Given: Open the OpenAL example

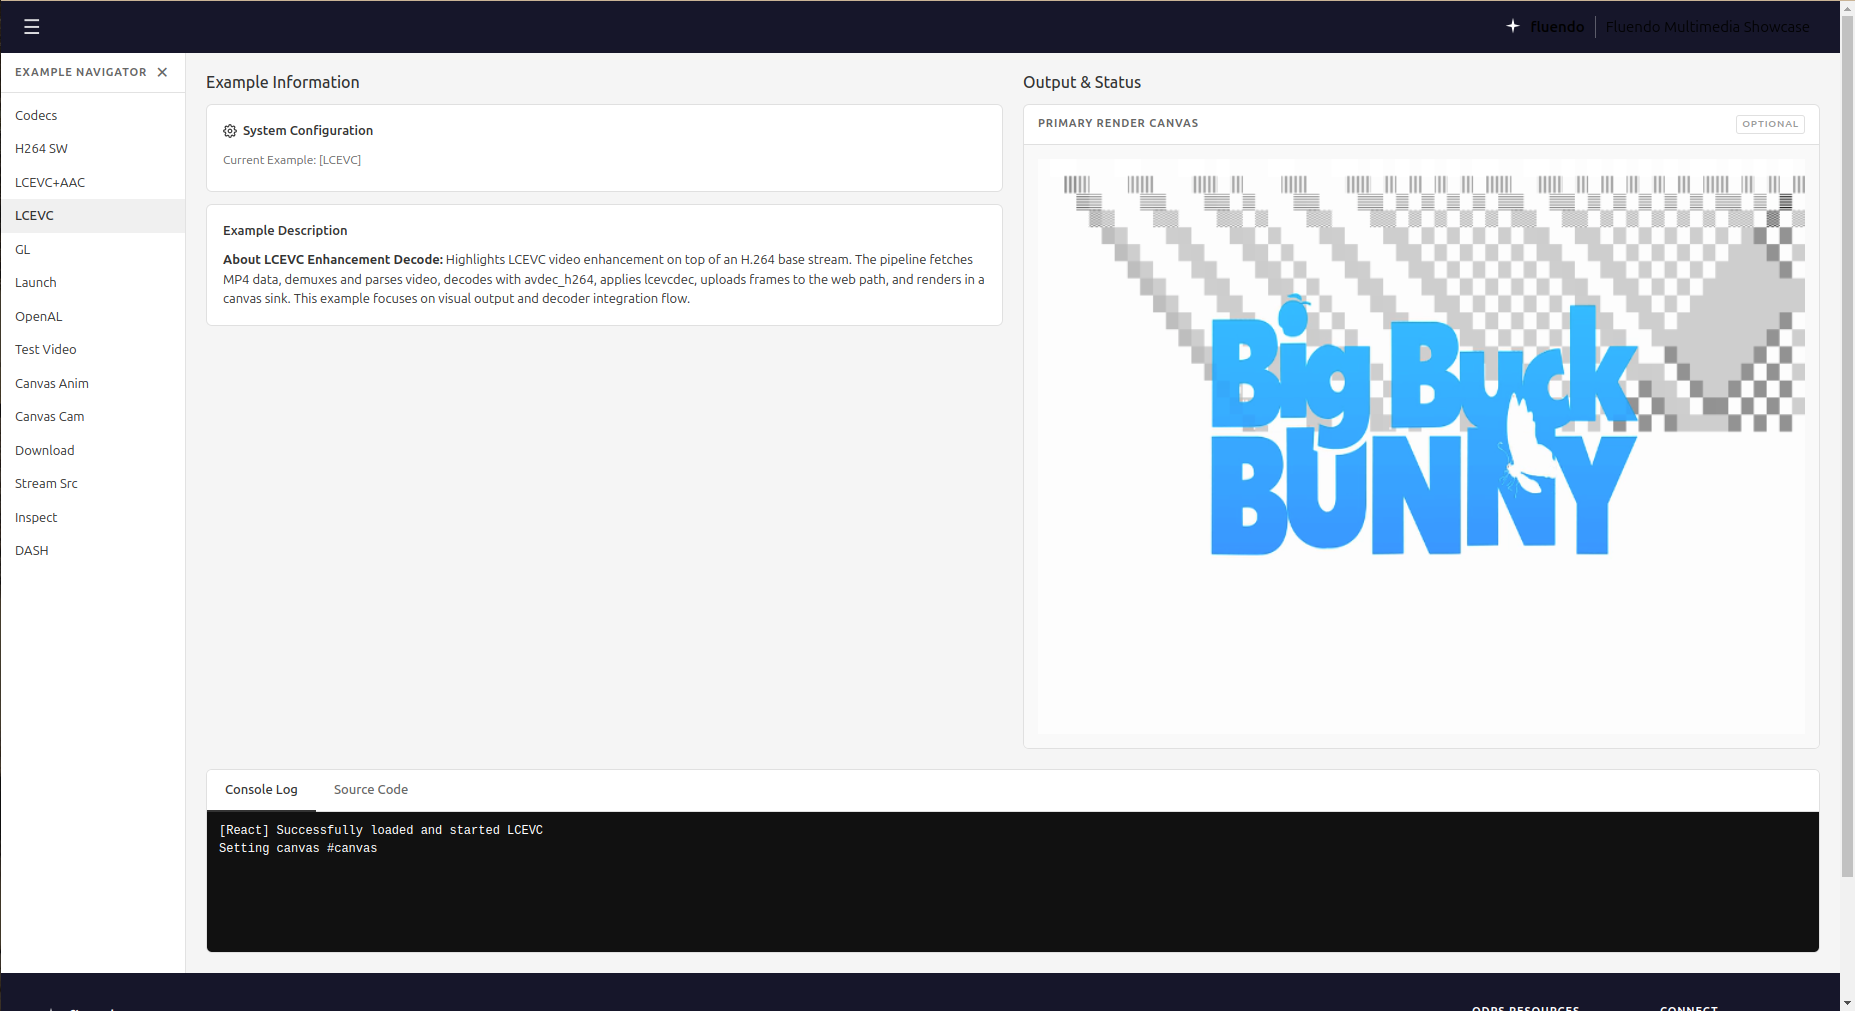Looking at the screenshot, I should tap(93, 317).
